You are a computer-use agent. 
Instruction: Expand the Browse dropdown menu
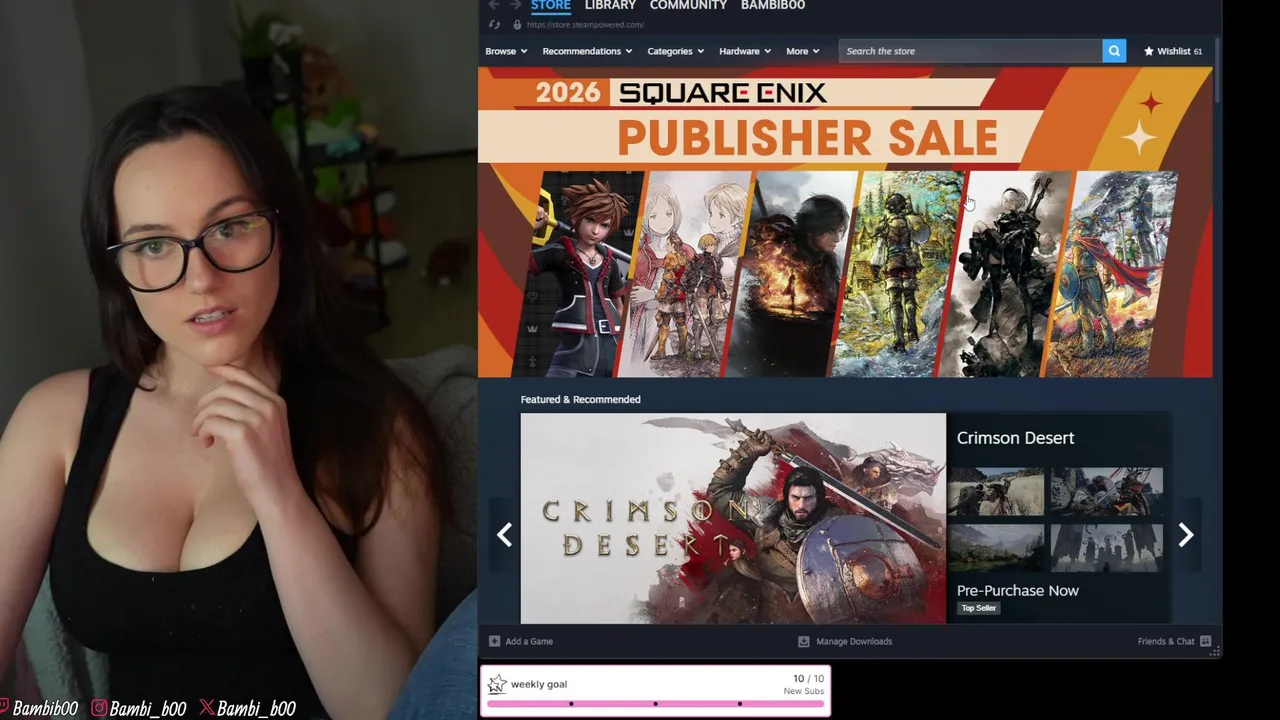click(506, 51)
